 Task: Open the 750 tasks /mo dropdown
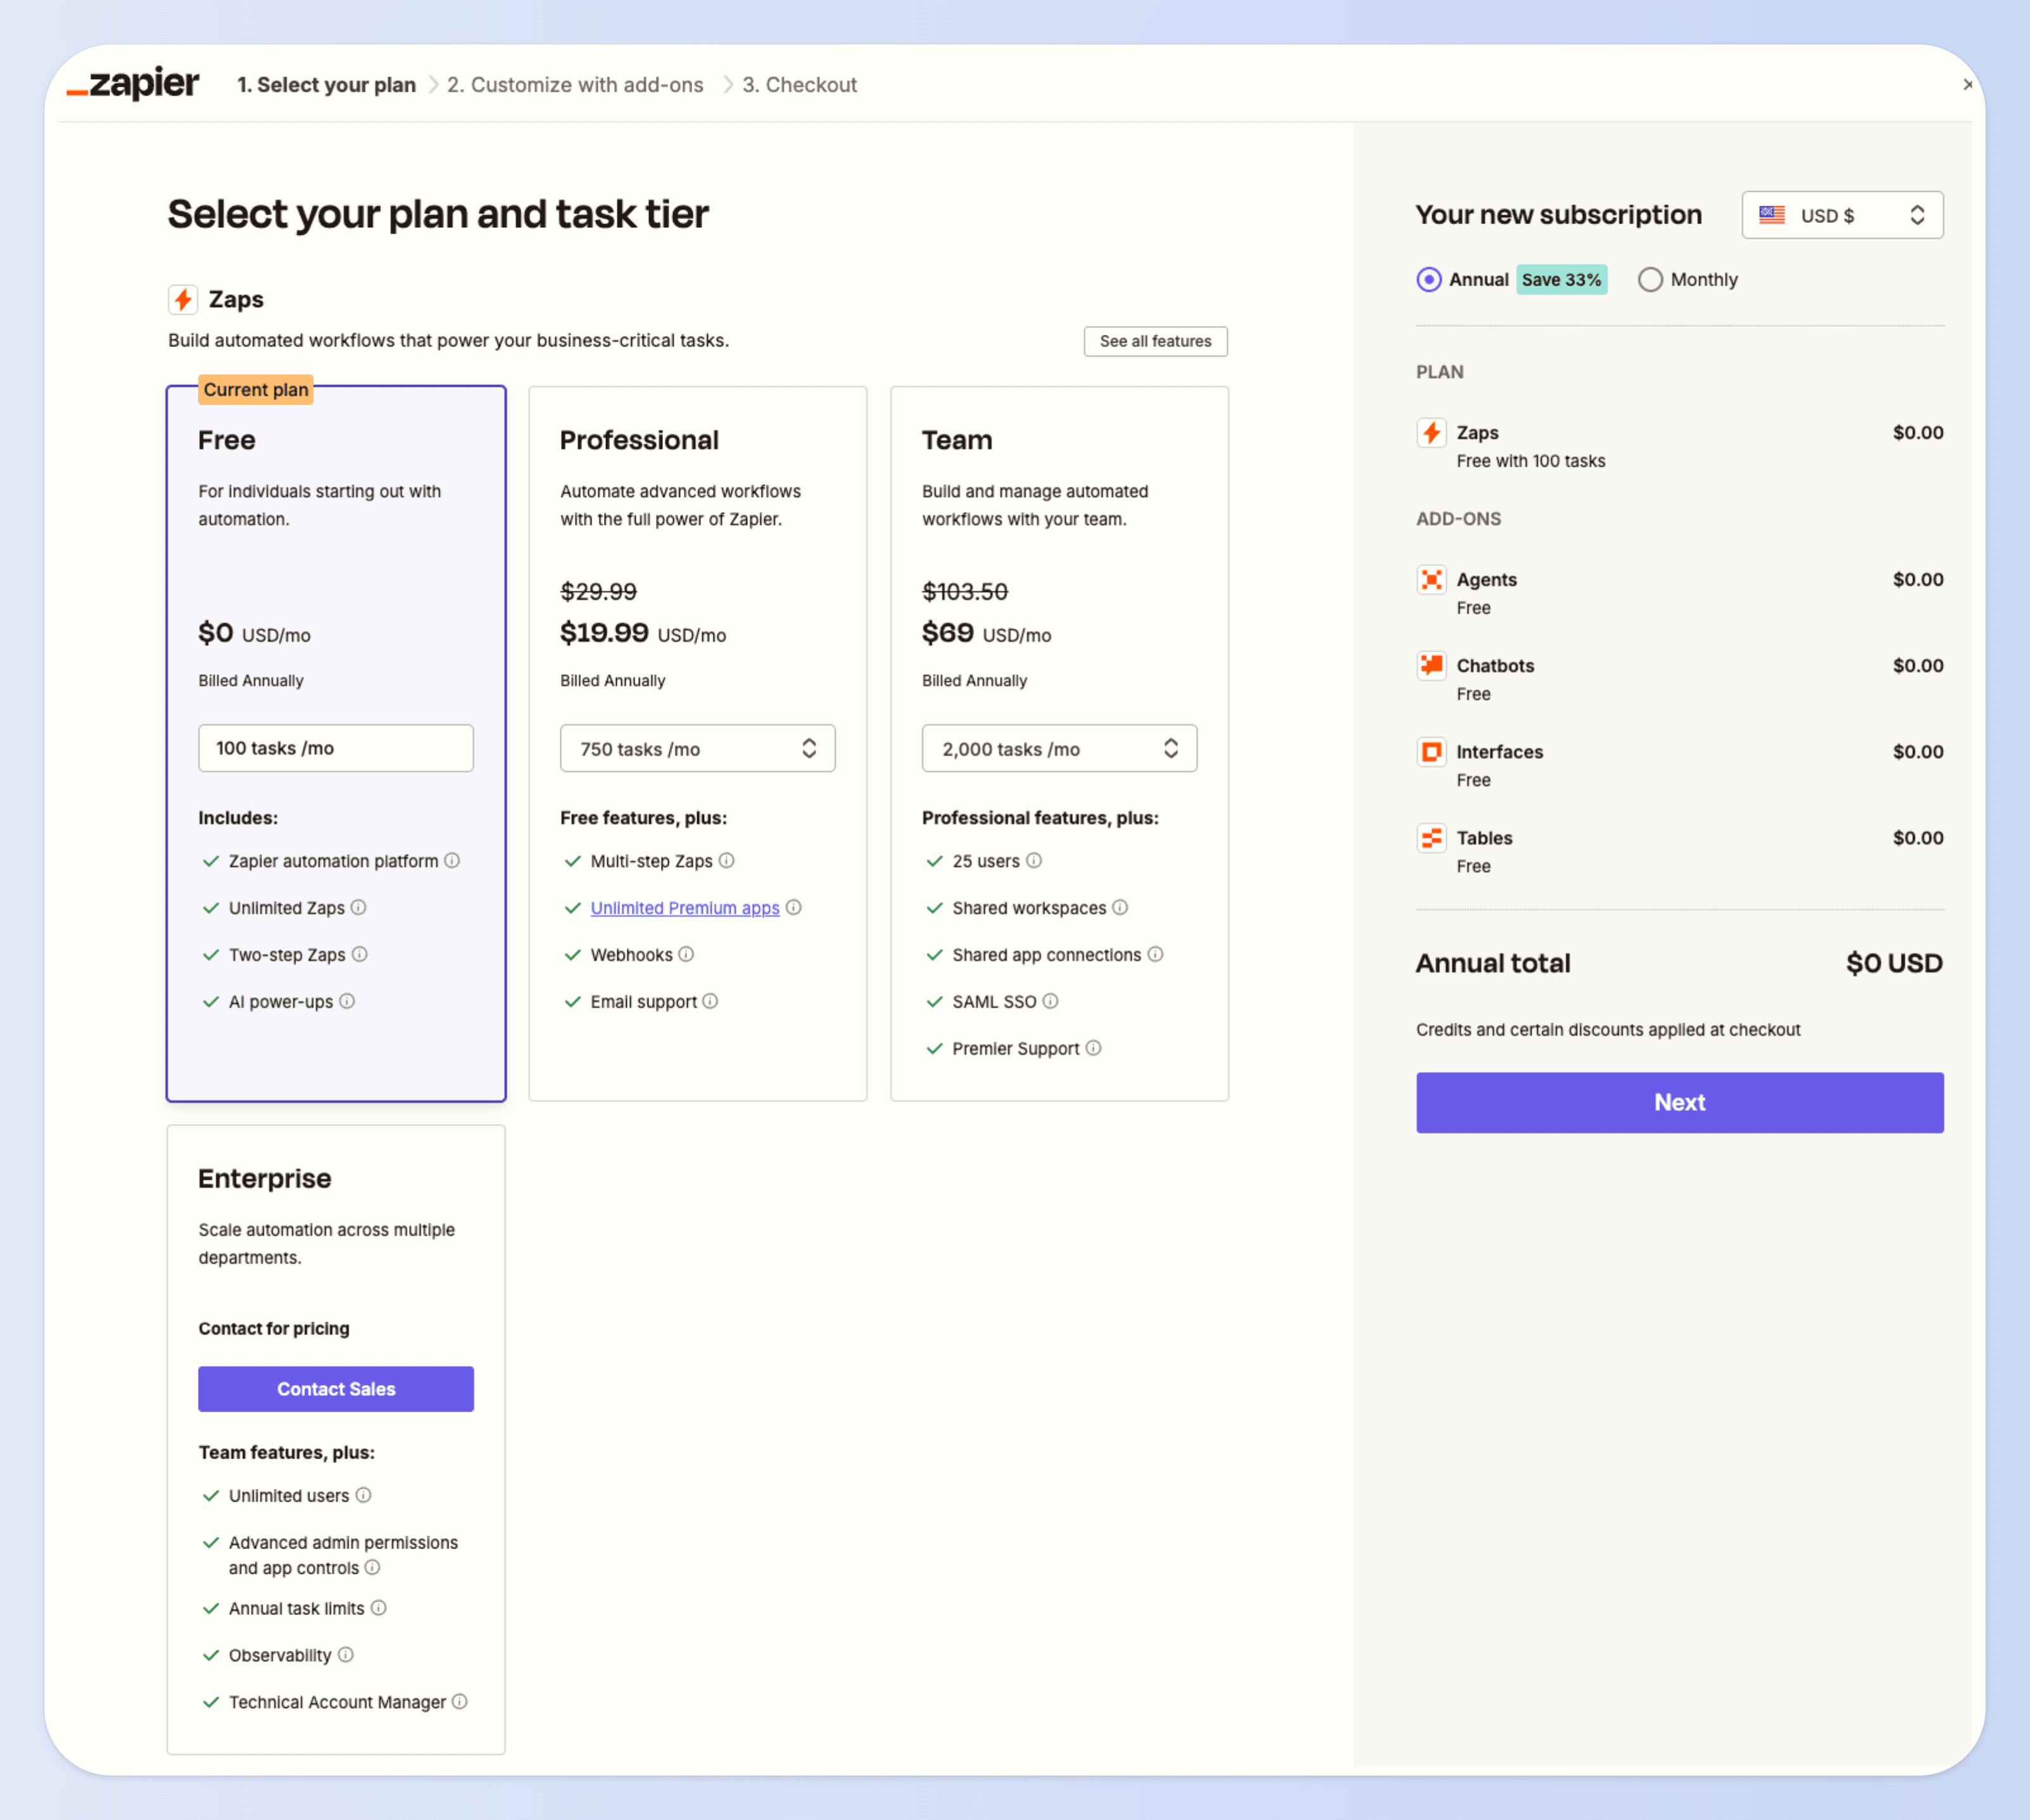(697, 748)
